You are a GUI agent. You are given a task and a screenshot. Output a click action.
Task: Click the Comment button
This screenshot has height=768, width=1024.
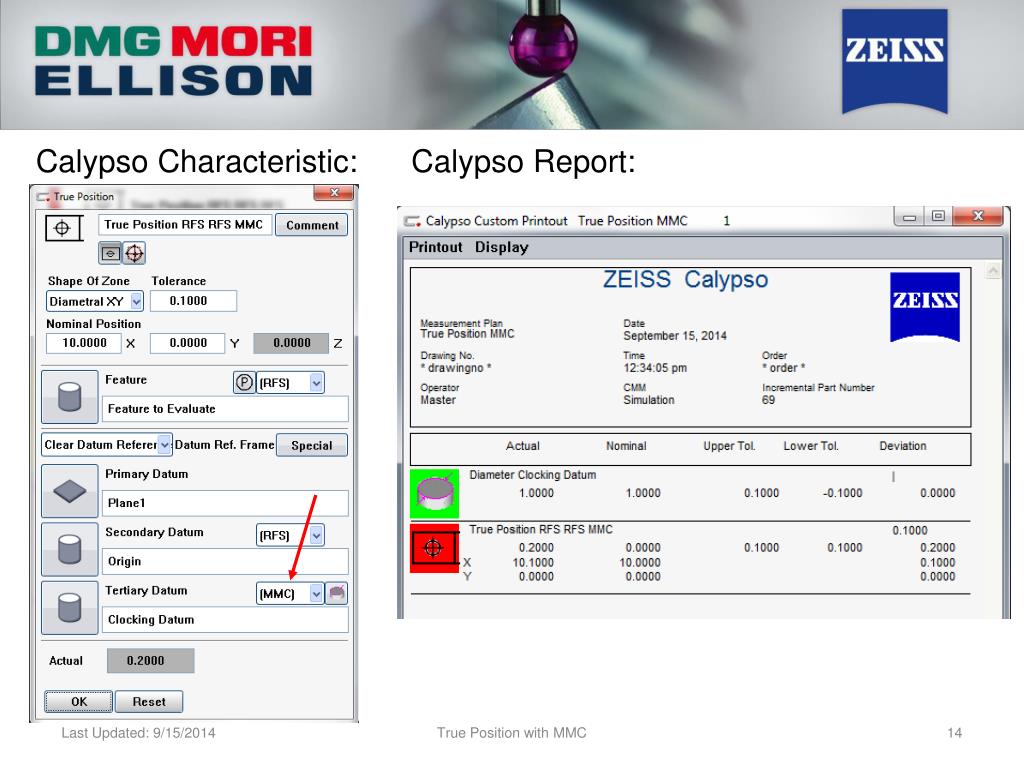click(x=312, y=225)
